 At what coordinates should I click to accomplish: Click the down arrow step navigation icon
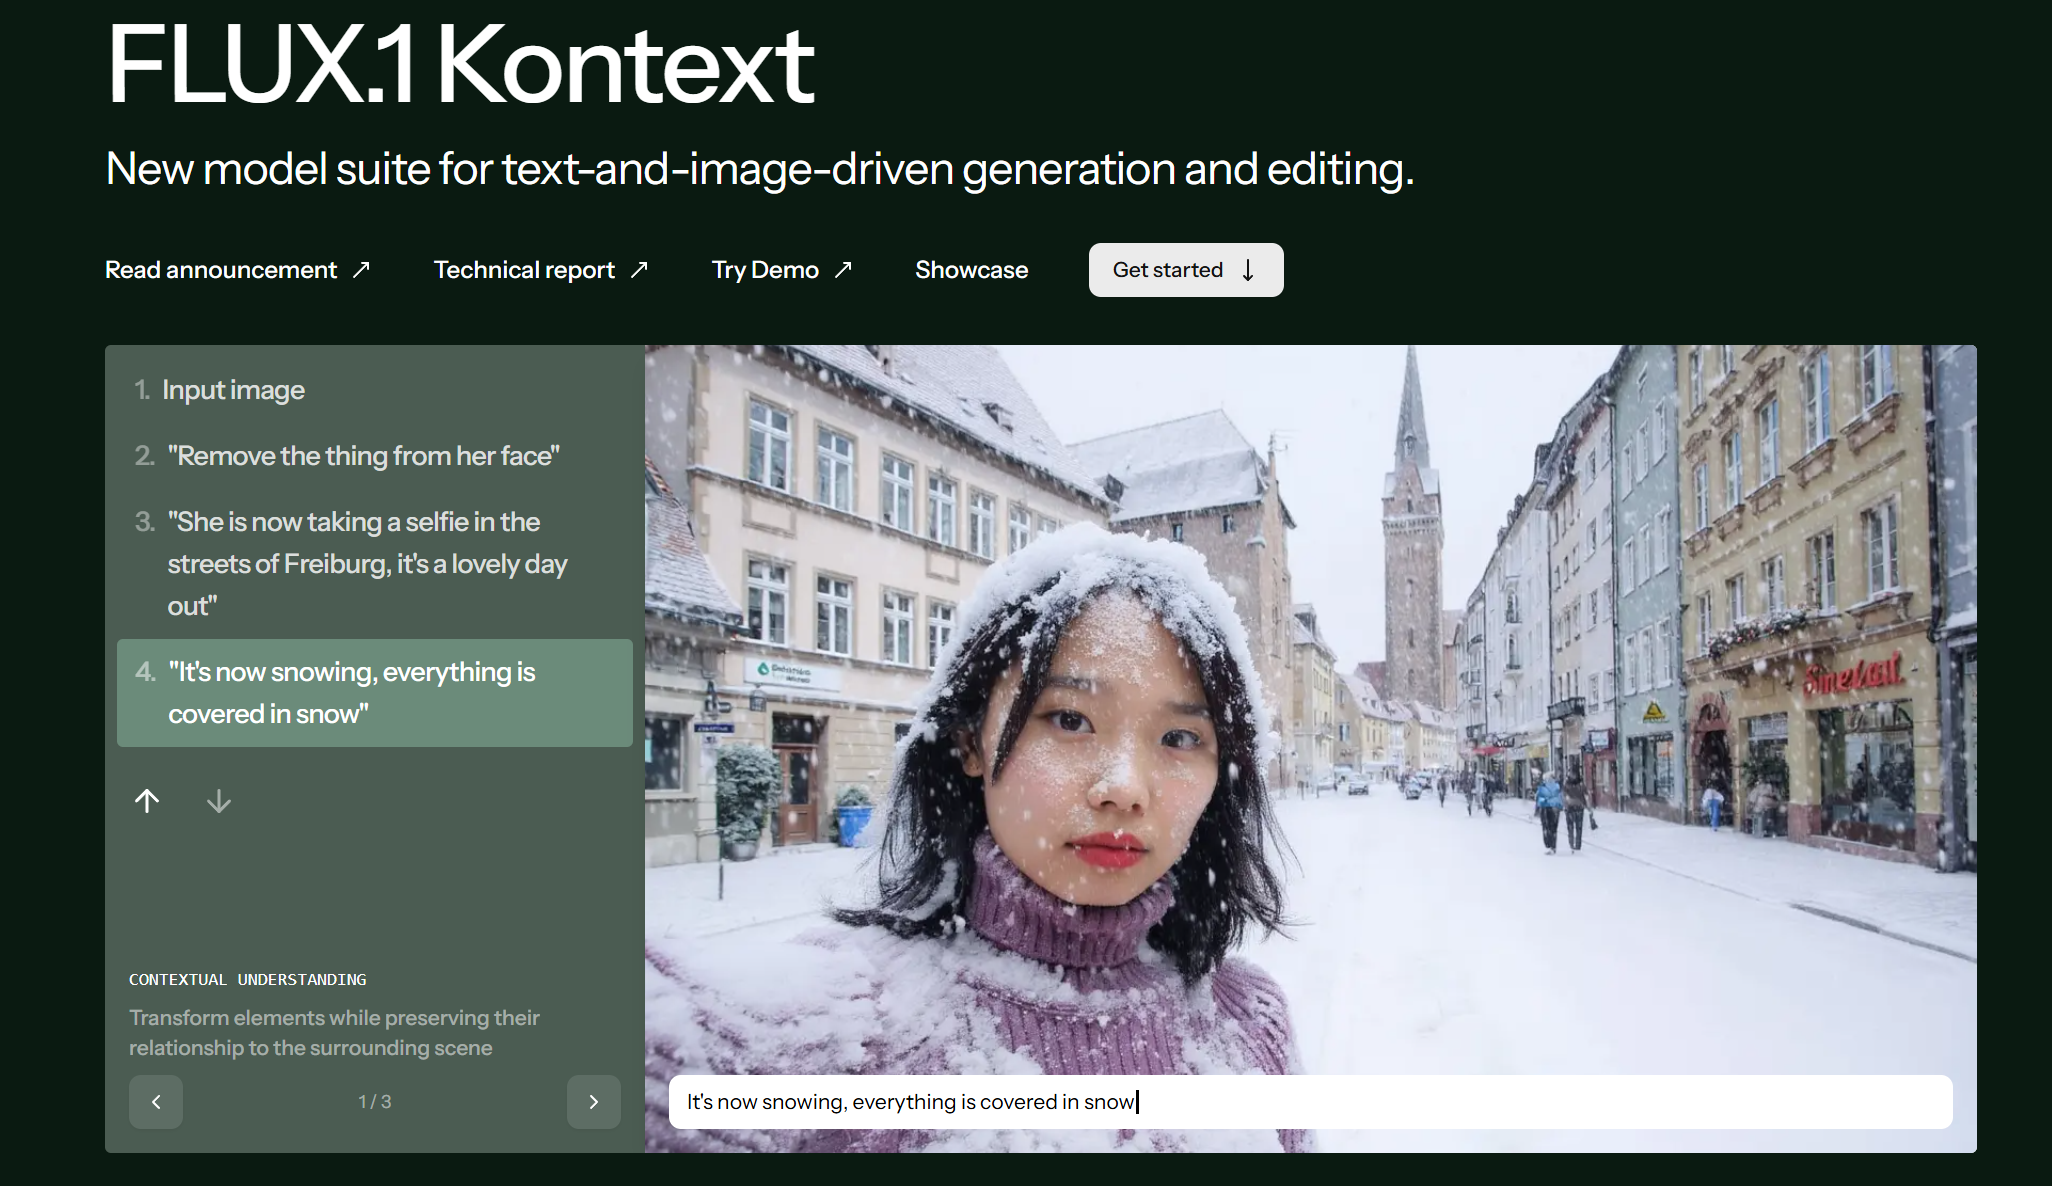coord(219,801)
